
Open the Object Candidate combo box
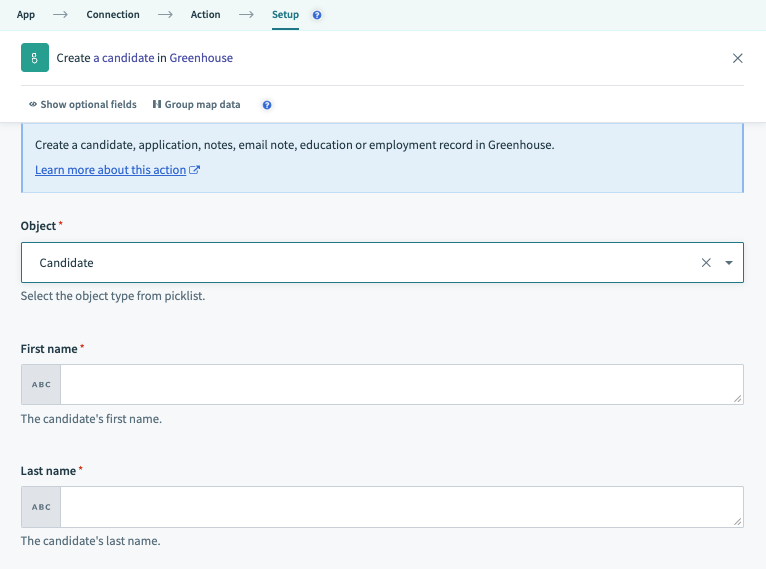tap(360, 263)
